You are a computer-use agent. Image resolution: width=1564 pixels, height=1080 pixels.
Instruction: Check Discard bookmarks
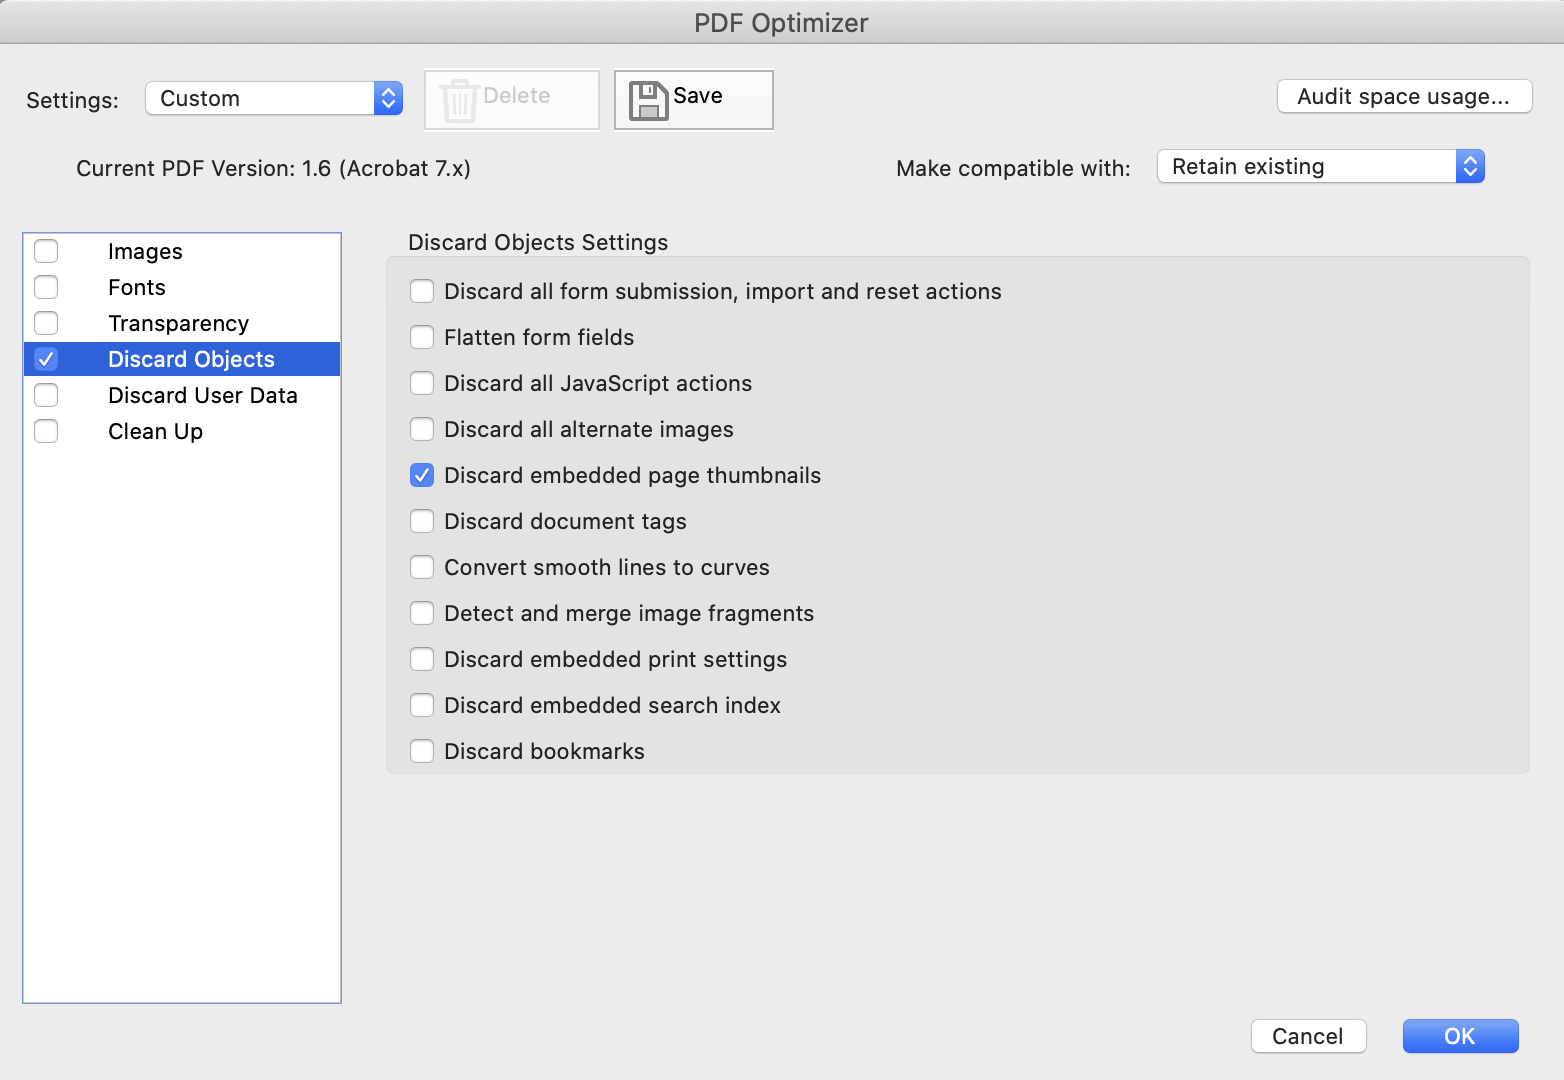pos(422,751)
